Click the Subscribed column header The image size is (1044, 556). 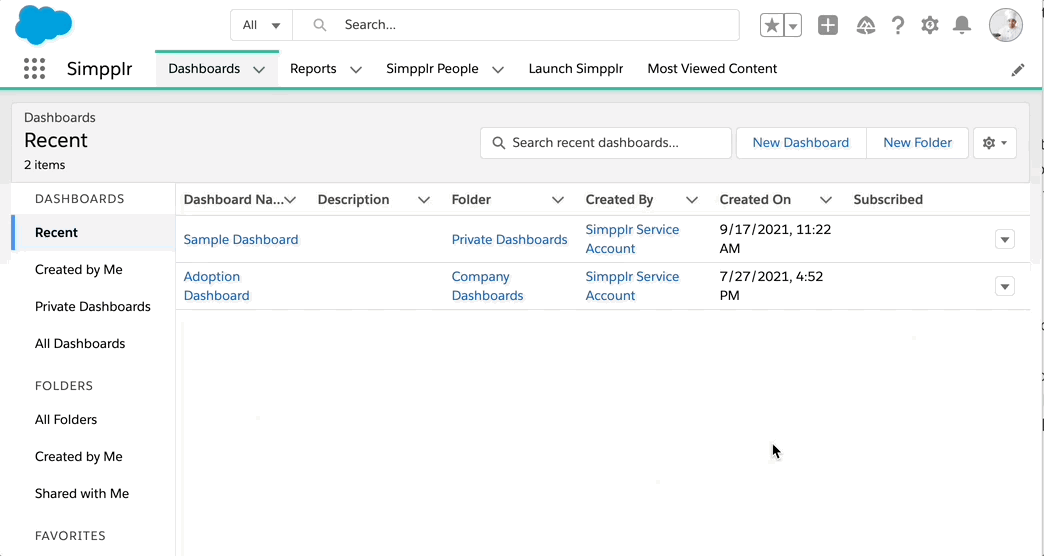coord(888,200)
